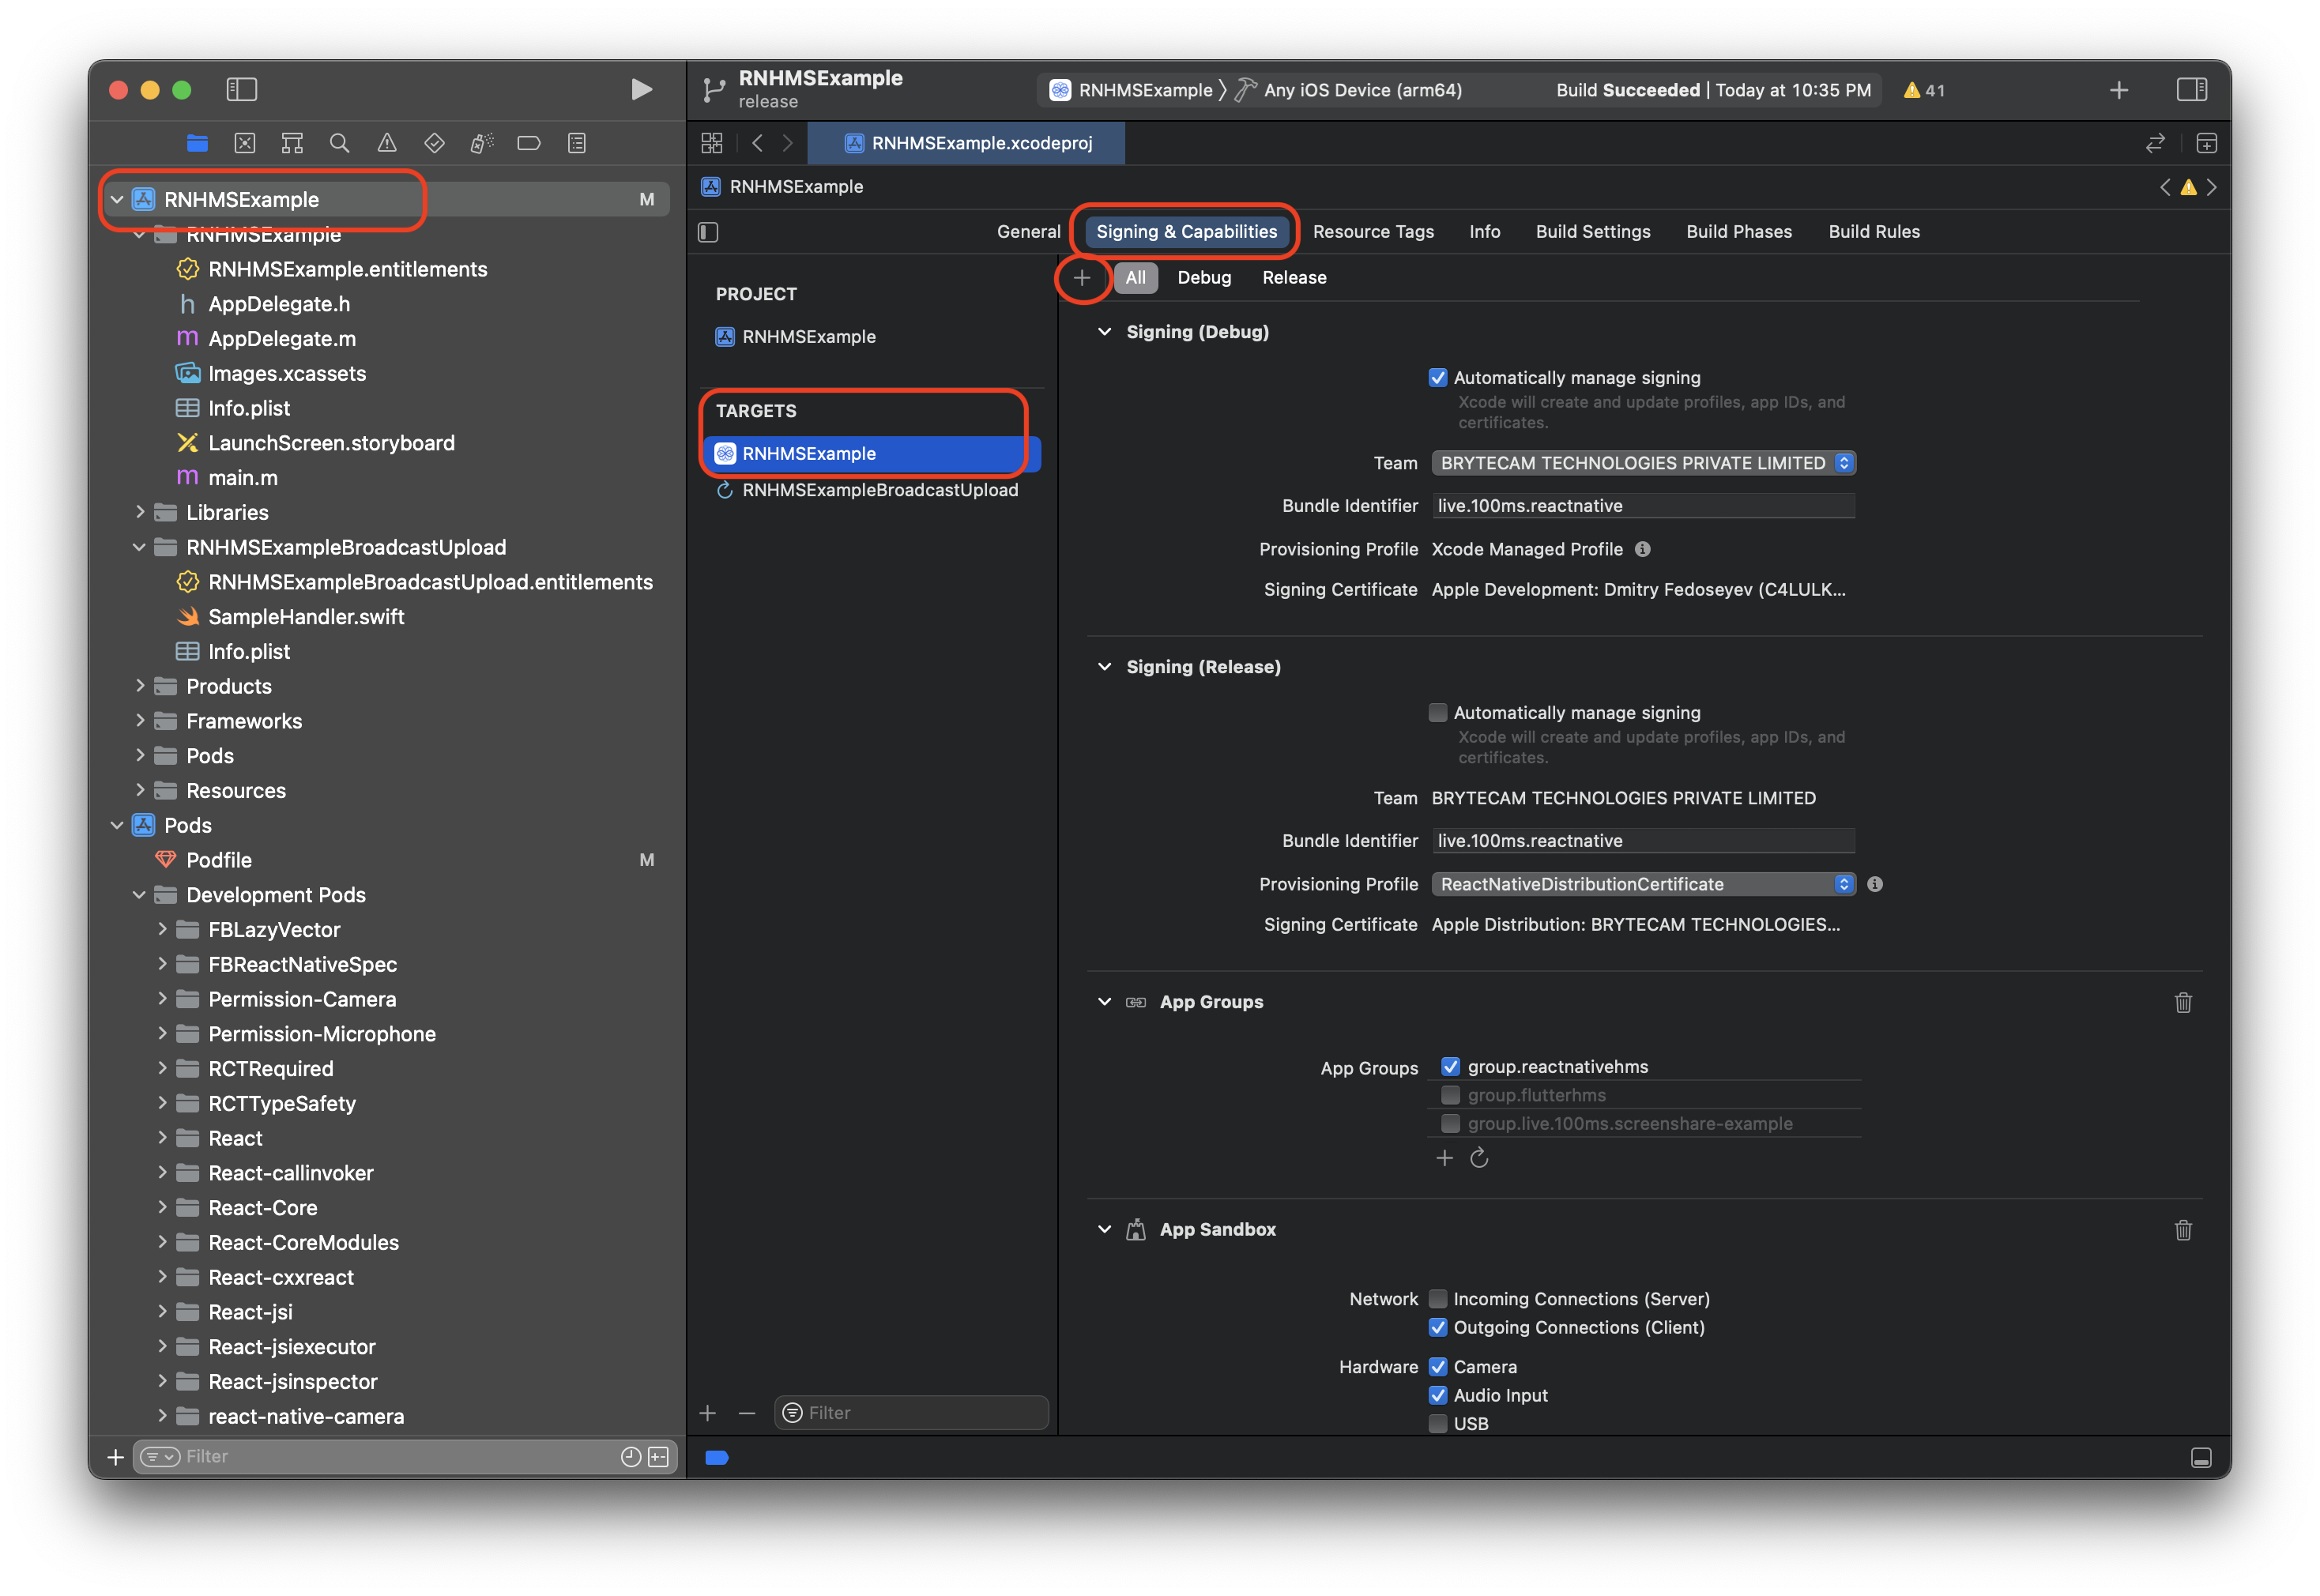Open the Find navigator magnifier icon
The height and width of the screenshot is (1596, 2320).
[x=339, y=143]
